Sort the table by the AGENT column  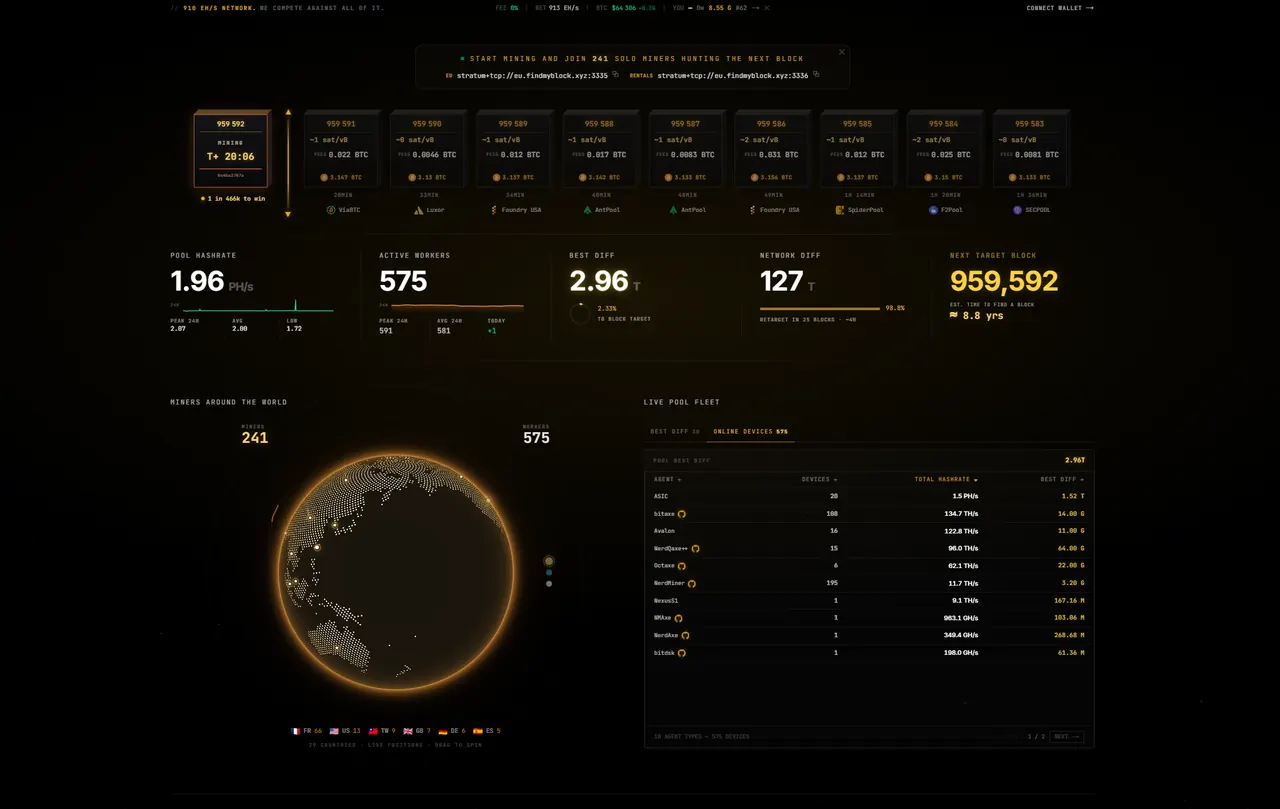667,480
